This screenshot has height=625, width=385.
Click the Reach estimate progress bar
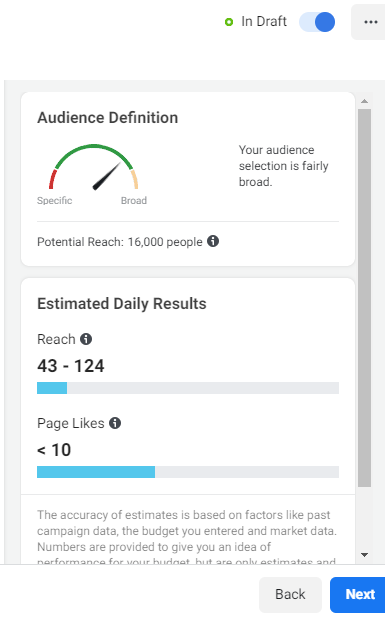(x=188, y=388)
